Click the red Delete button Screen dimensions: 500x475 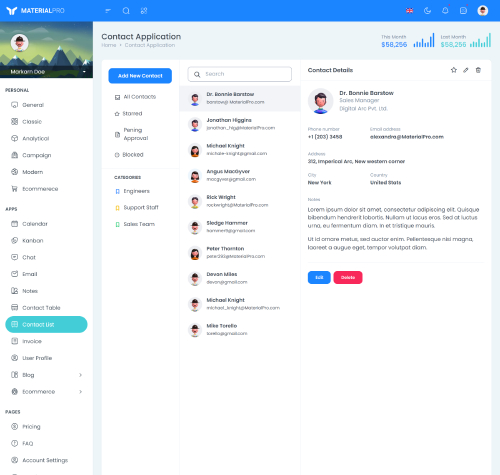pyautogui.click(x=348, y=277)
